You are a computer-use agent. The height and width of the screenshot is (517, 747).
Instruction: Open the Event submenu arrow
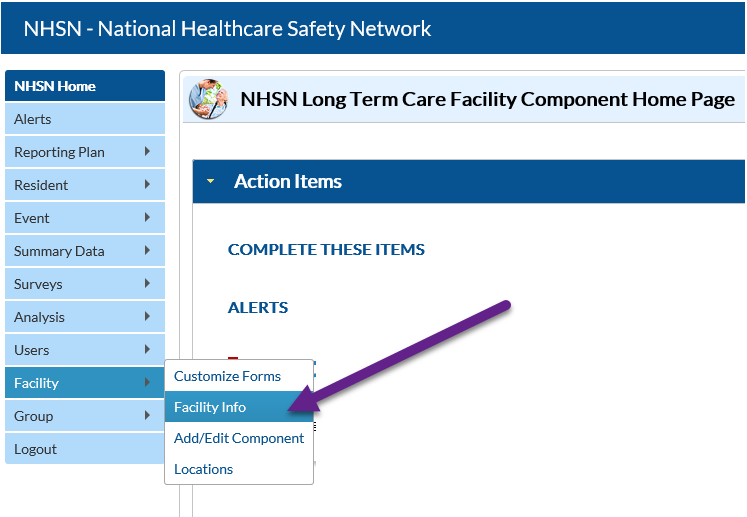click(147, 218)
